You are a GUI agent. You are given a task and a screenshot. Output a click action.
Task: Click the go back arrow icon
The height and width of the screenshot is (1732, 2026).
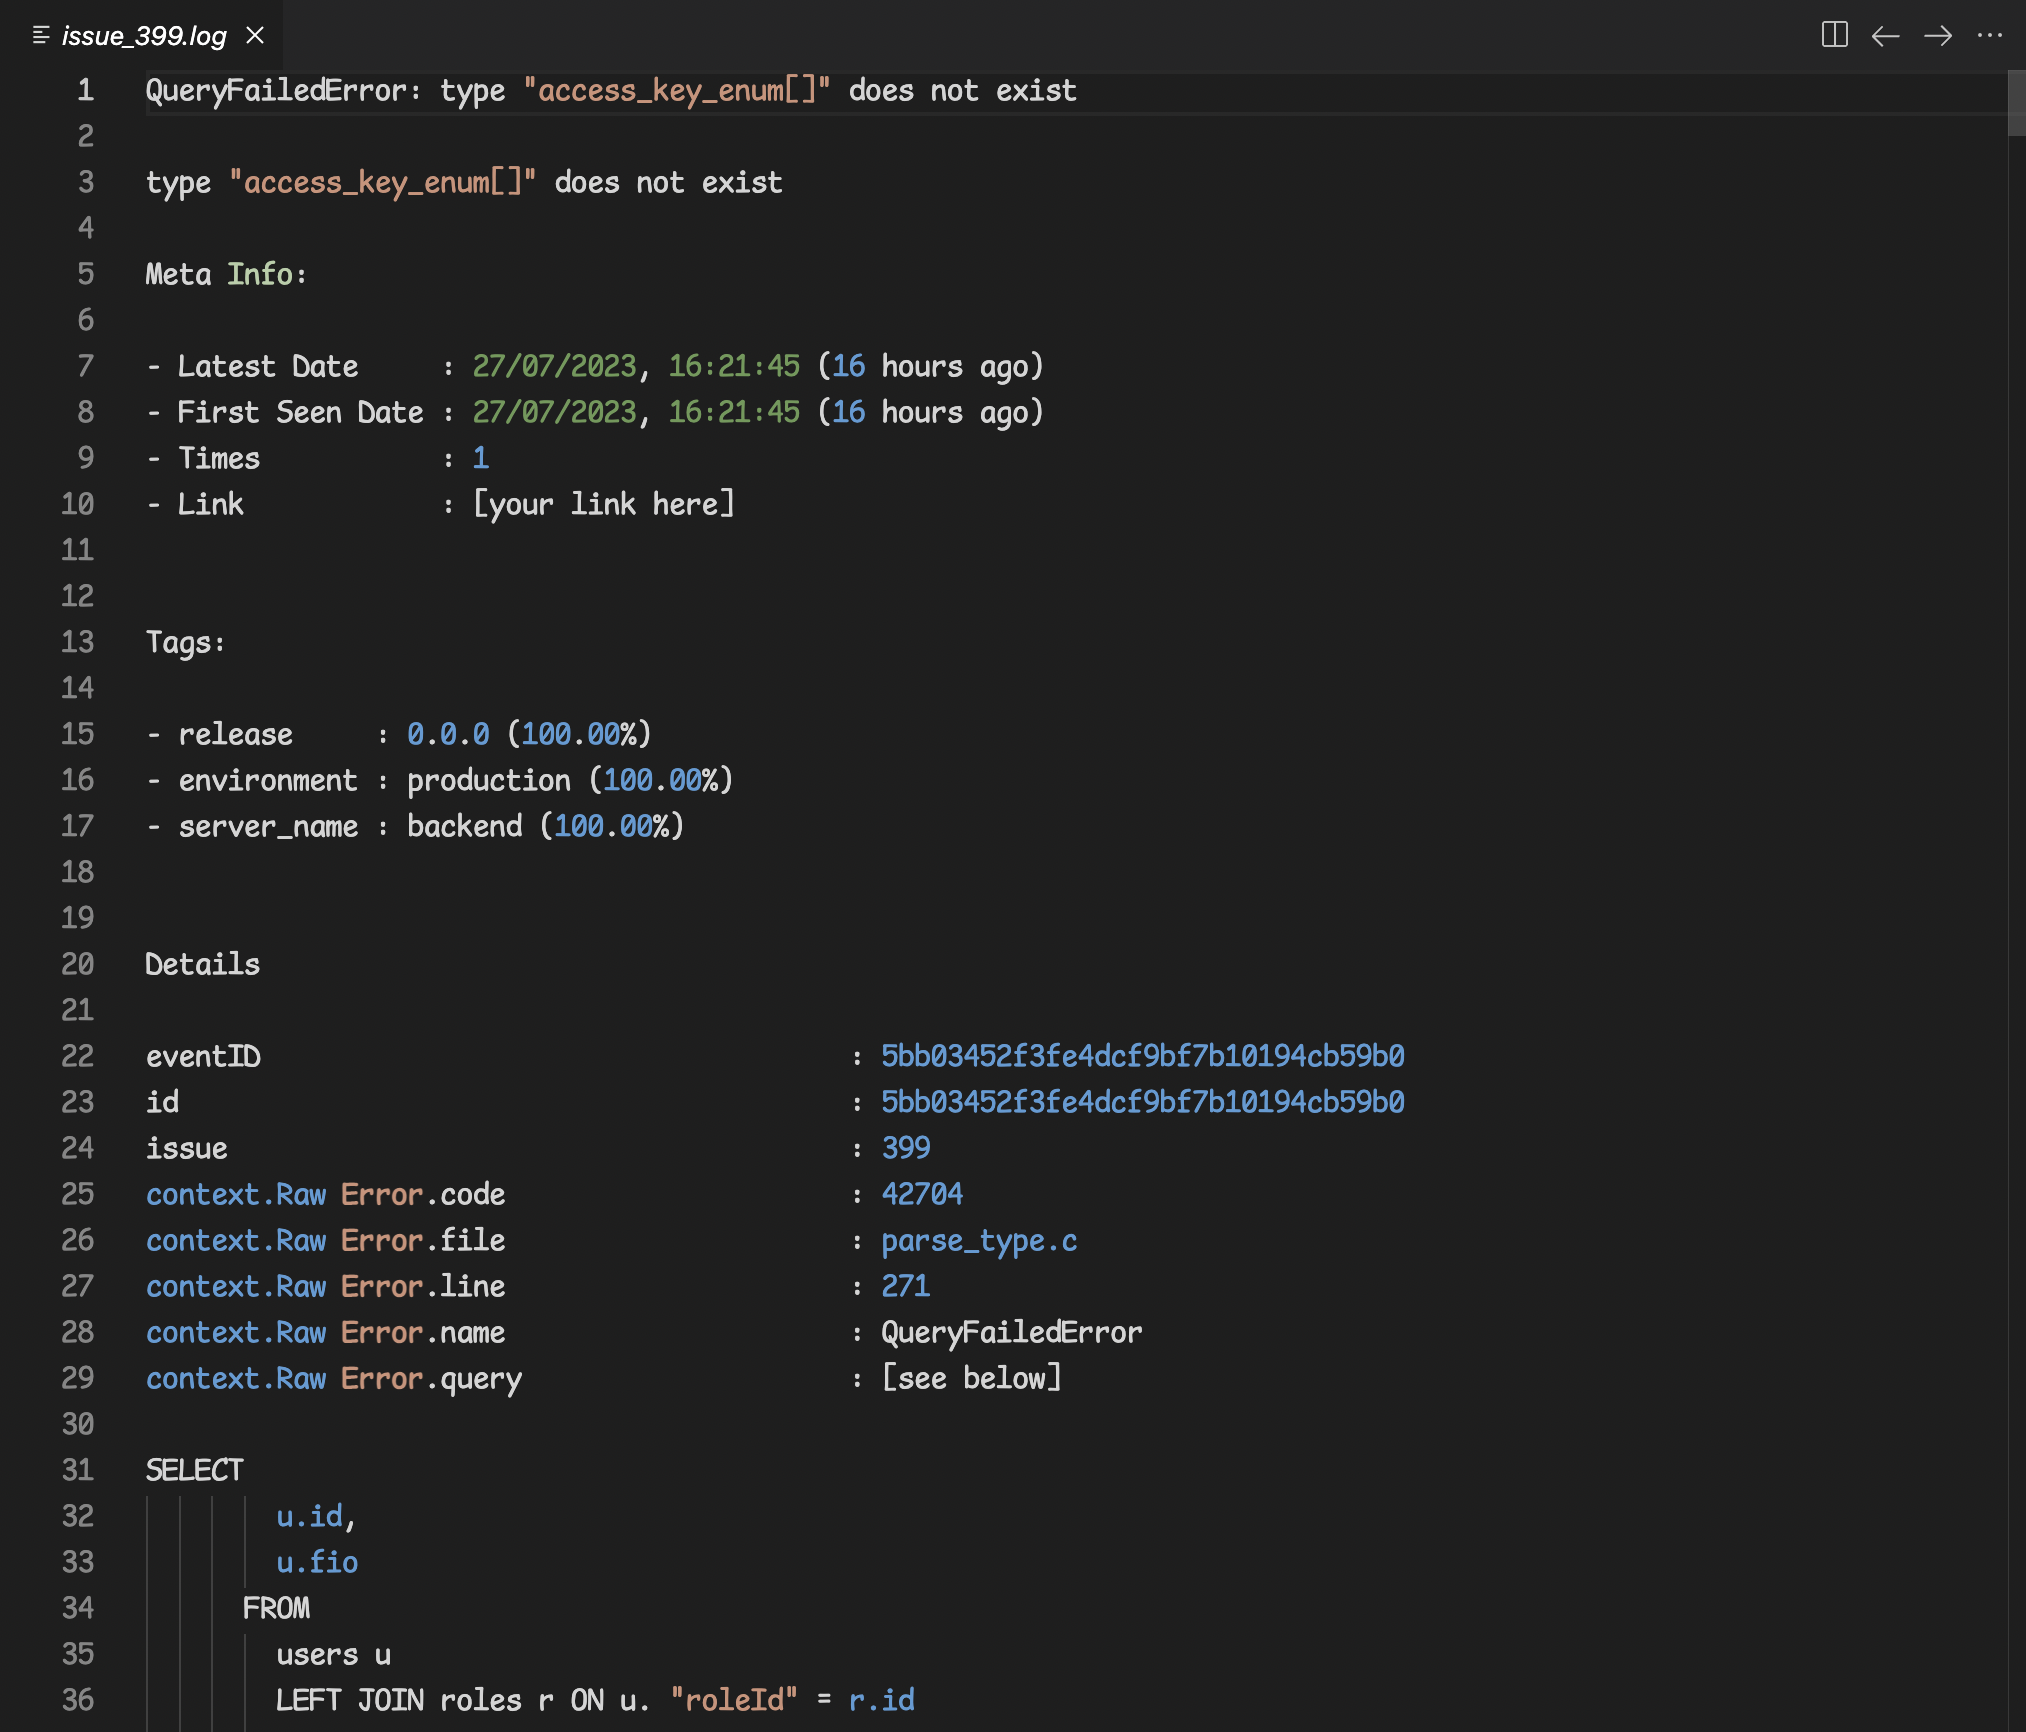click(x=1885, y=36)
